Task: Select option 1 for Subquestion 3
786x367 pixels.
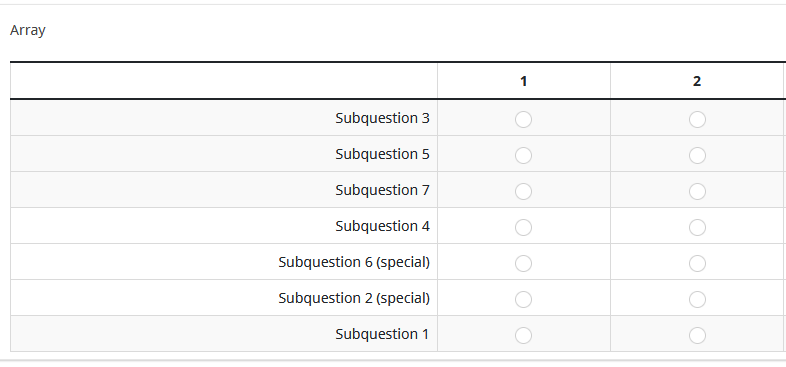Action: click(x=523, y=119)
